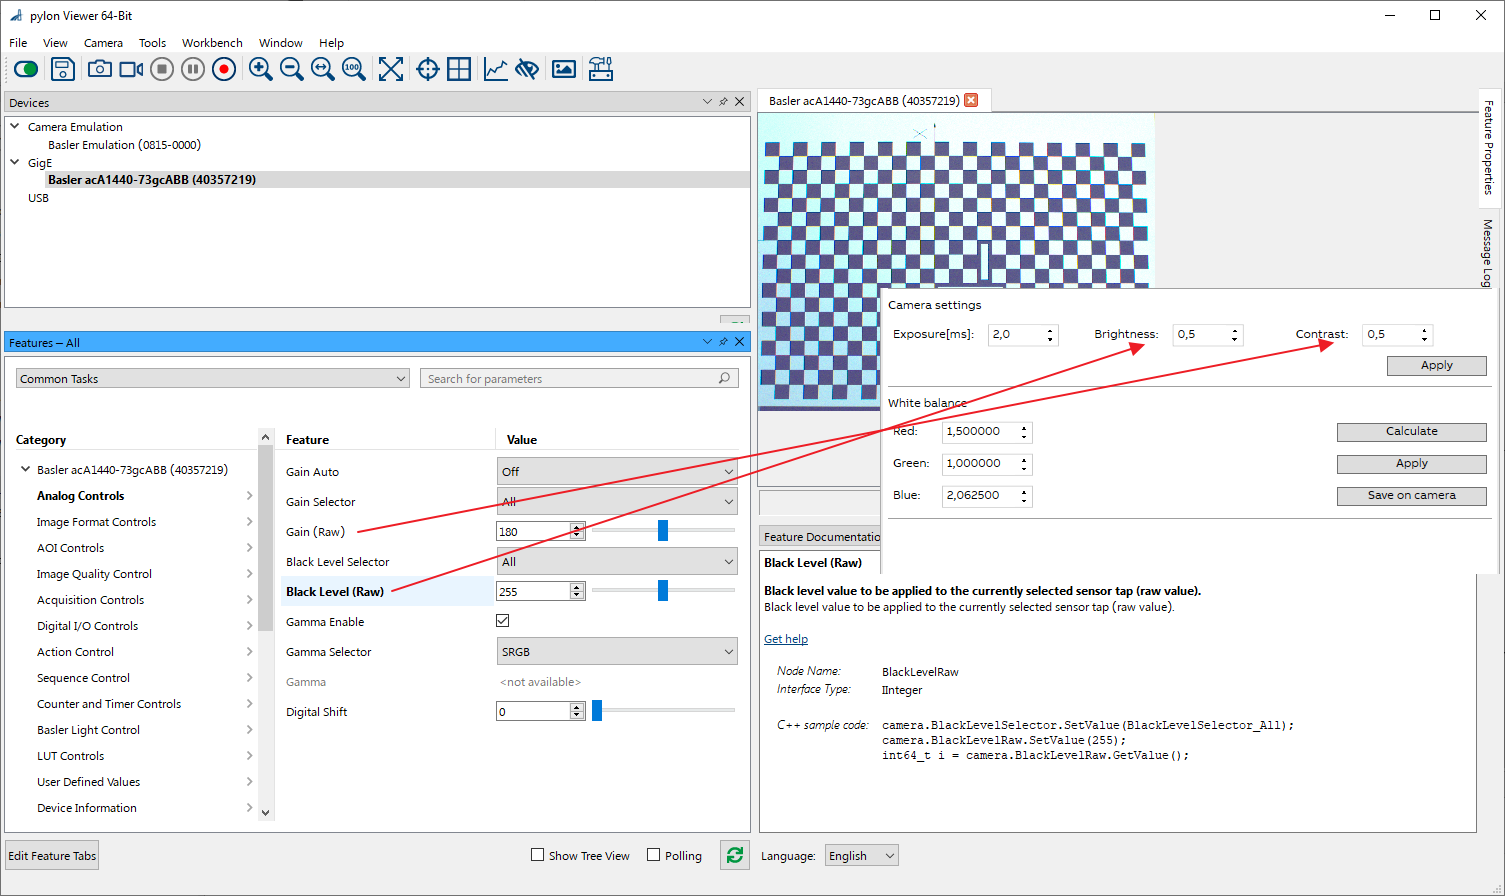
Task: Show the grid overlay icon
Action: coord(459,69)
